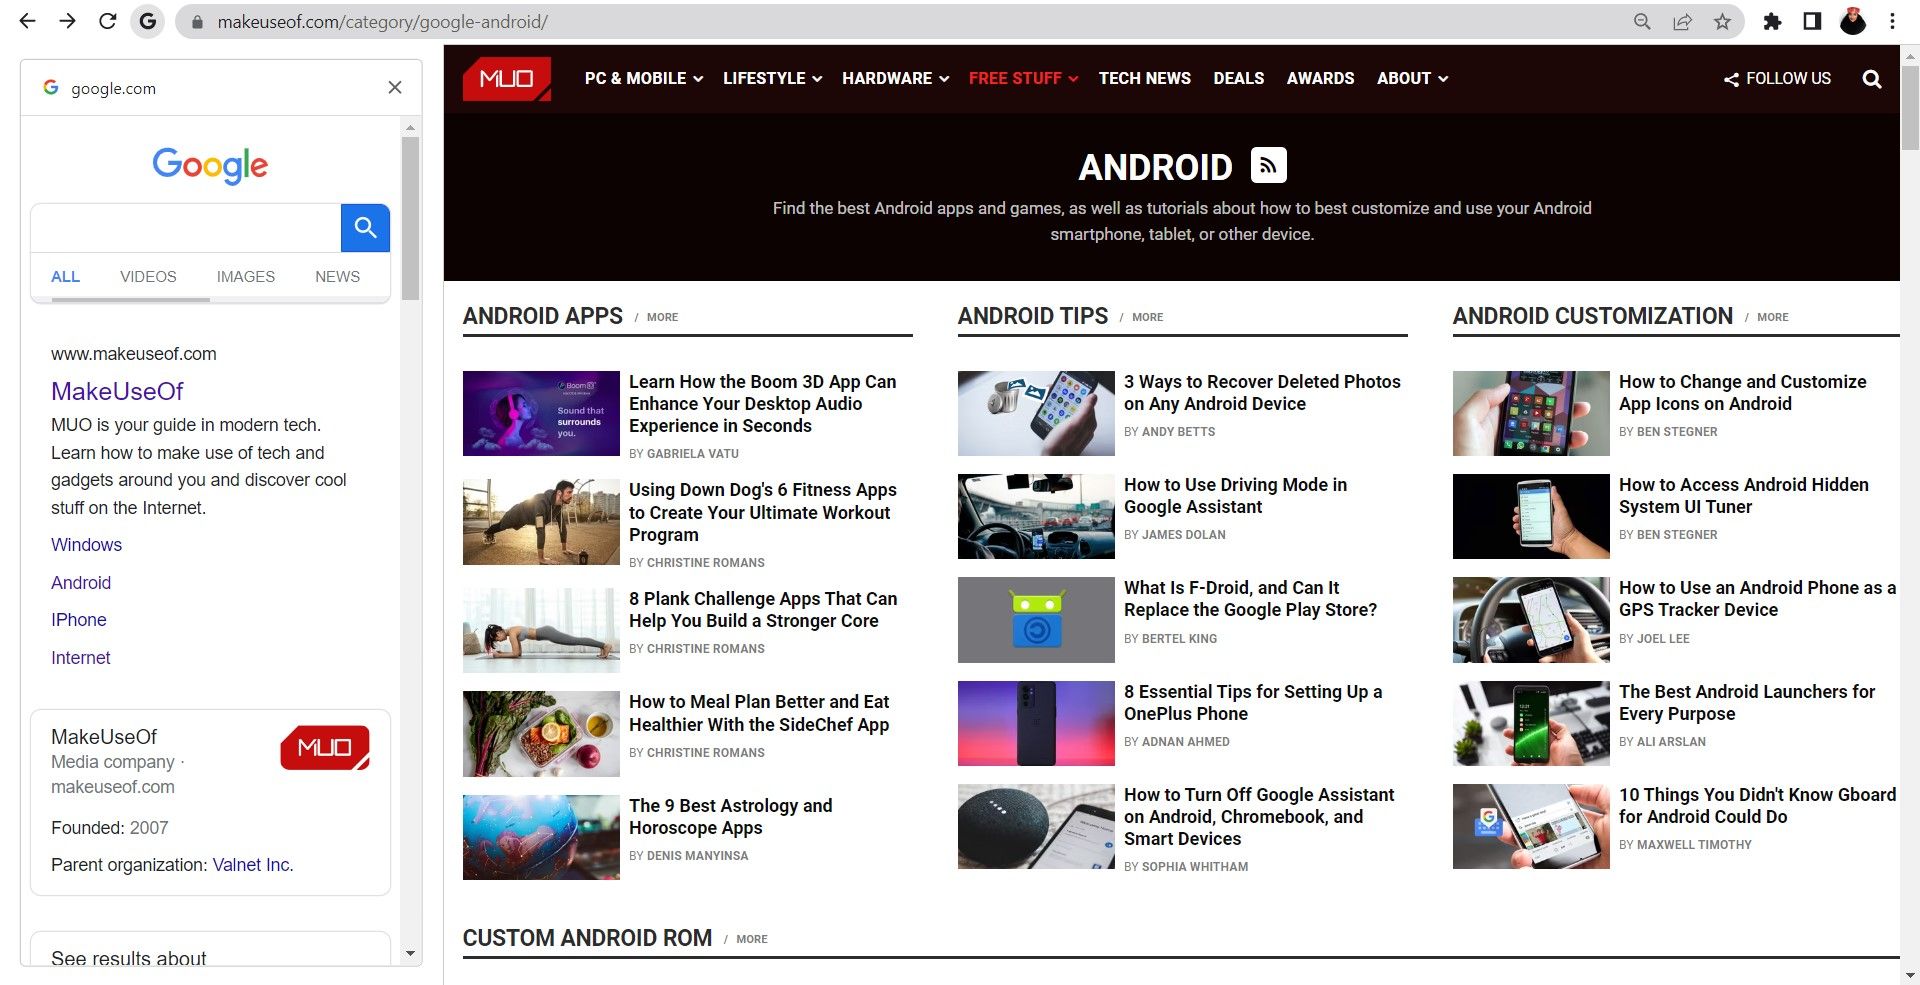Viewport: 1920px width, 985px height.
Task: Open the Boom 3D article thumbnail
Action: (541, 413)
